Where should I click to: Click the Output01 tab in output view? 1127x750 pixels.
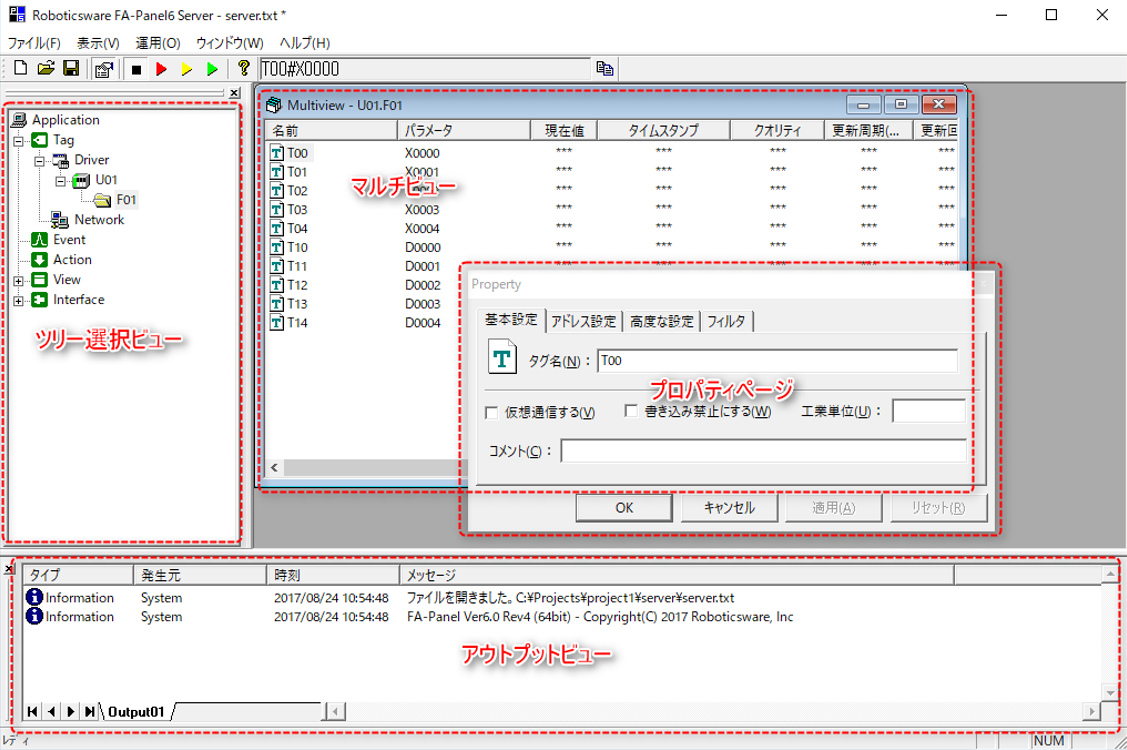(x=135, y=711)
